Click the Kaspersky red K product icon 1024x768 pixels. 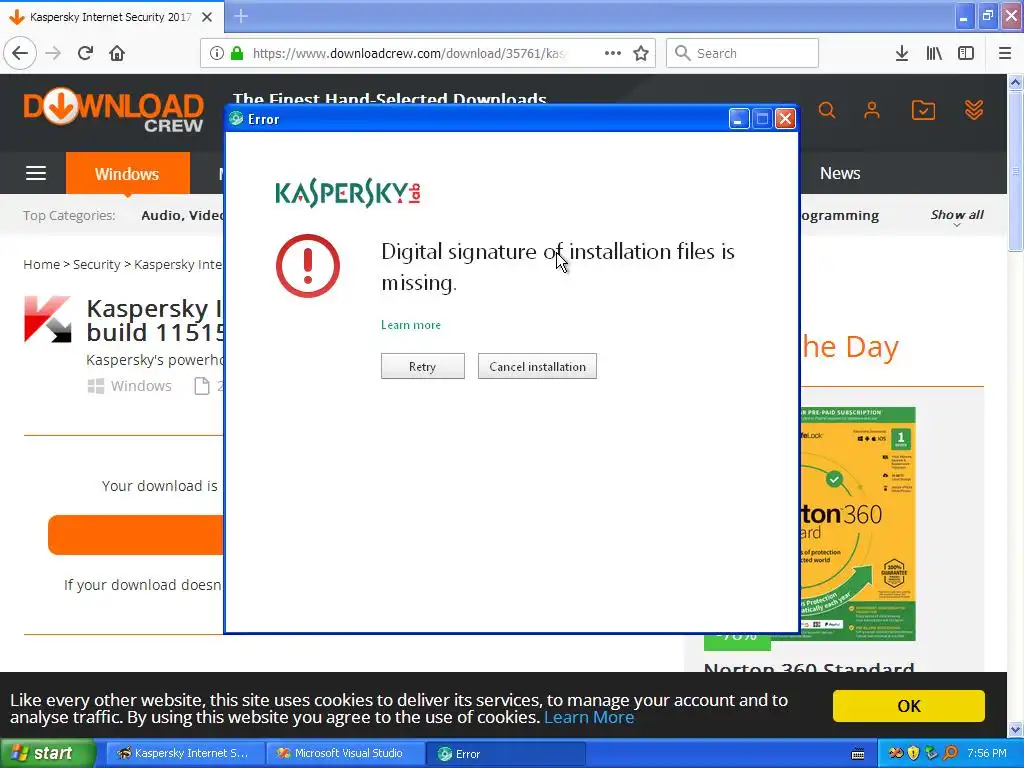click(48, 319)
